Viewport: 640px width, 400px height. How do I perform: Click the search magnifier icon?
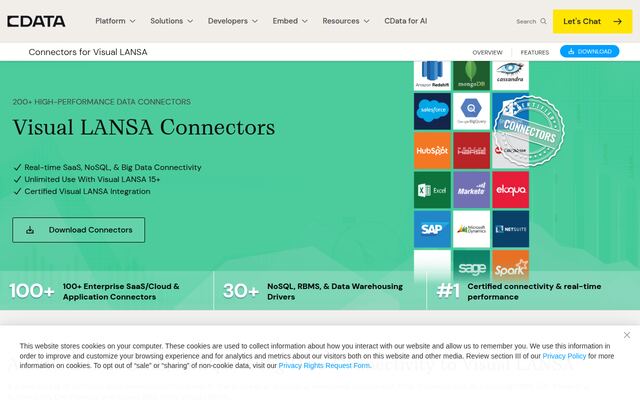(543, 21)
